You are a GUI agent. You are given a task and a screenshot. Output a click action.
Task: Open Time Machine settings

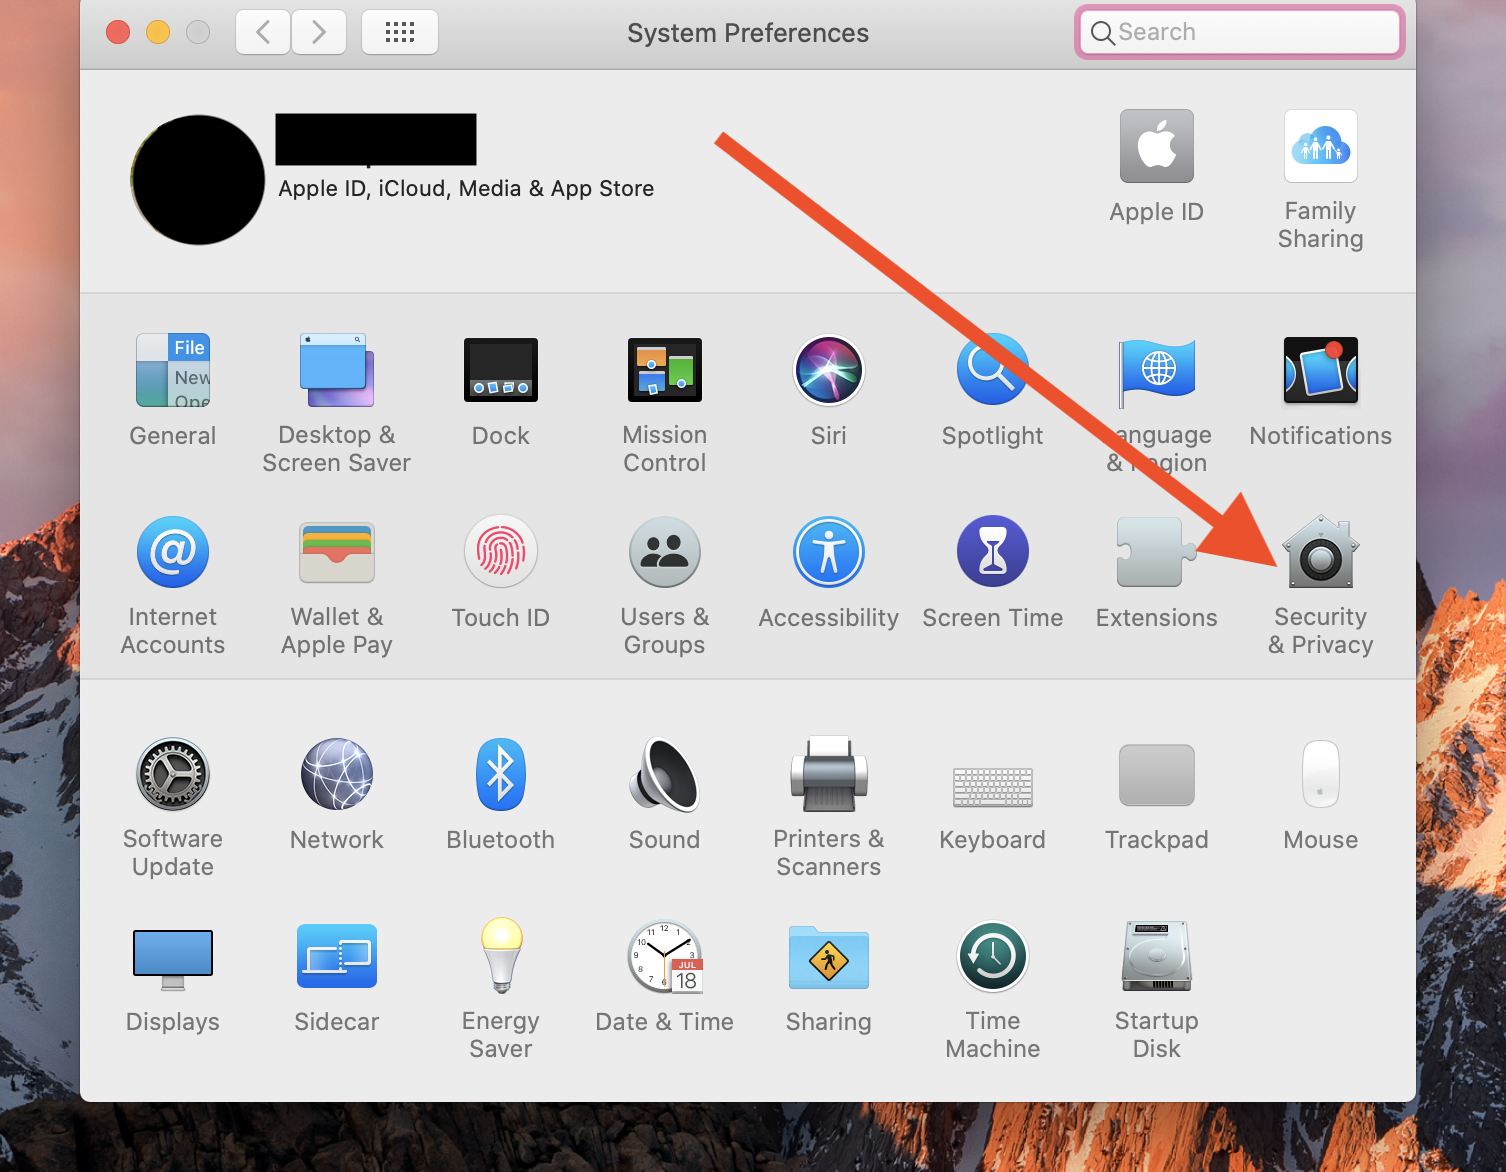[x=993, y=956]
